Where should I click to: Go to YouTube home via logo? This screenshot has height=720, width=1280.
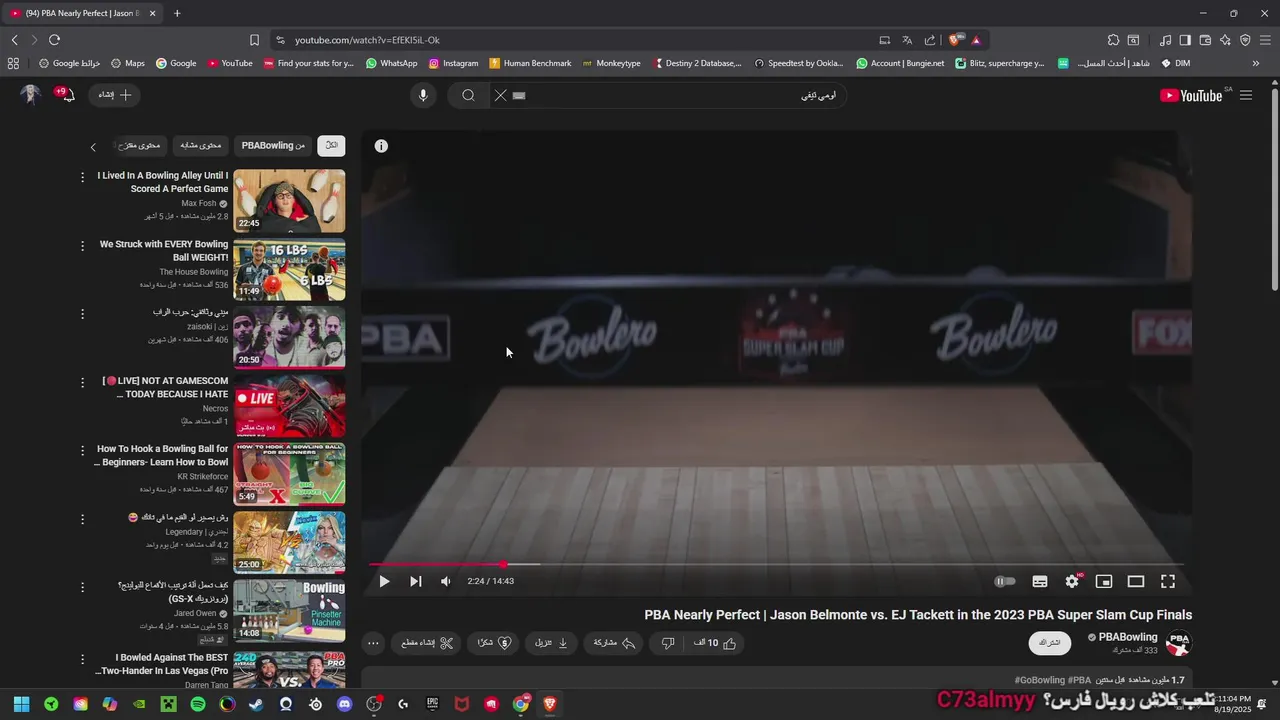coord(1191,95)
